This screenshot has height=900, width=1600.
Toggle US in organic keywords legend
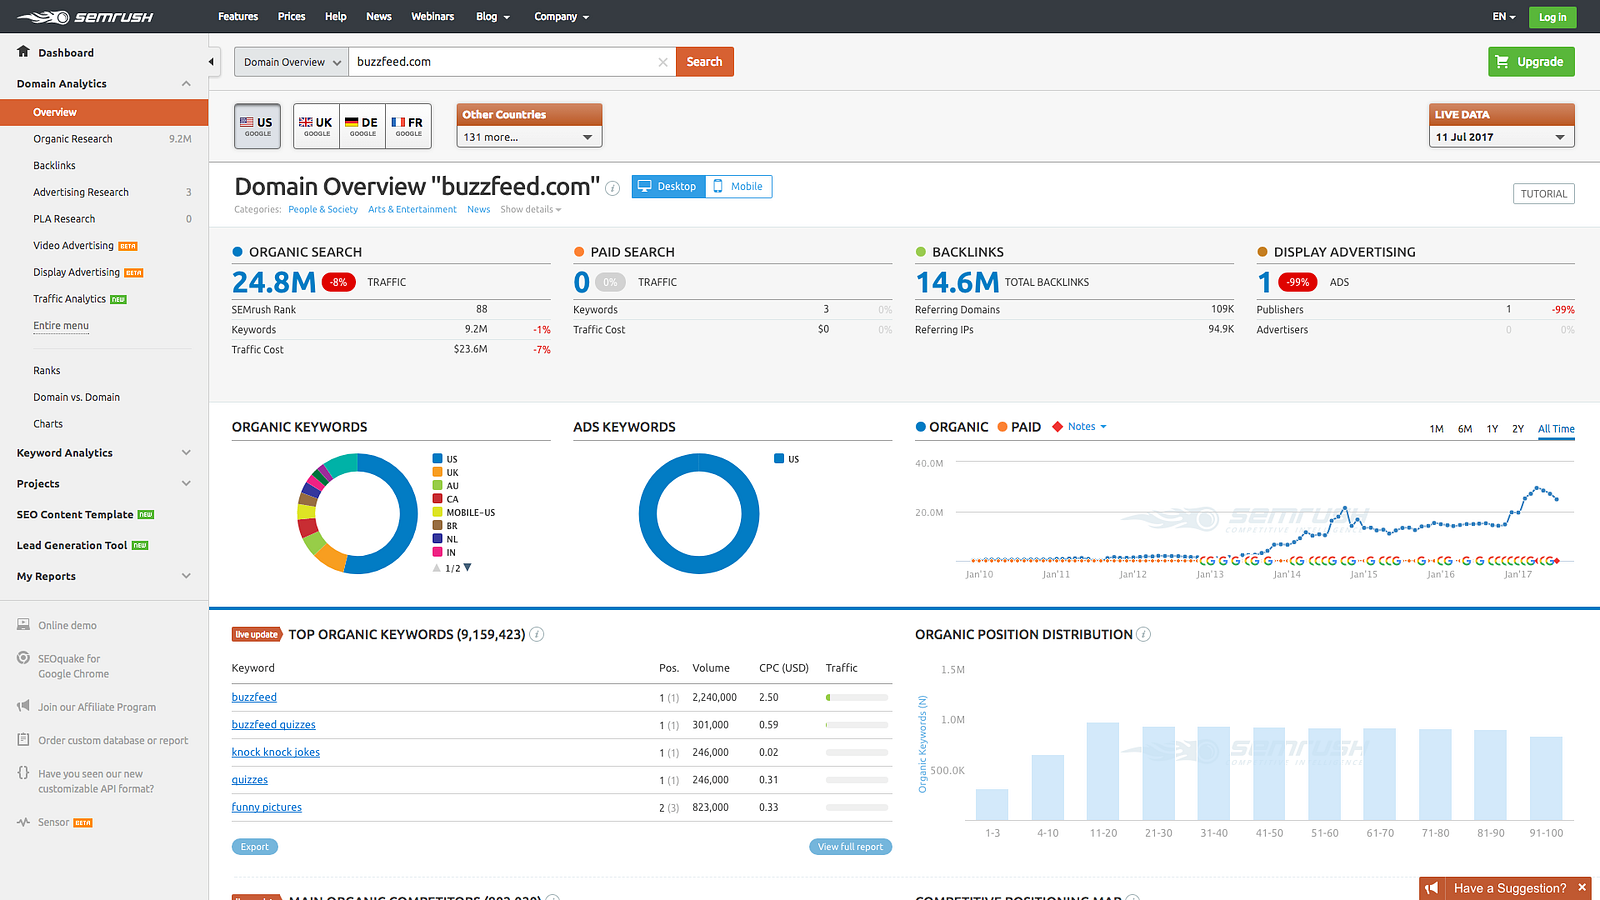445,459
